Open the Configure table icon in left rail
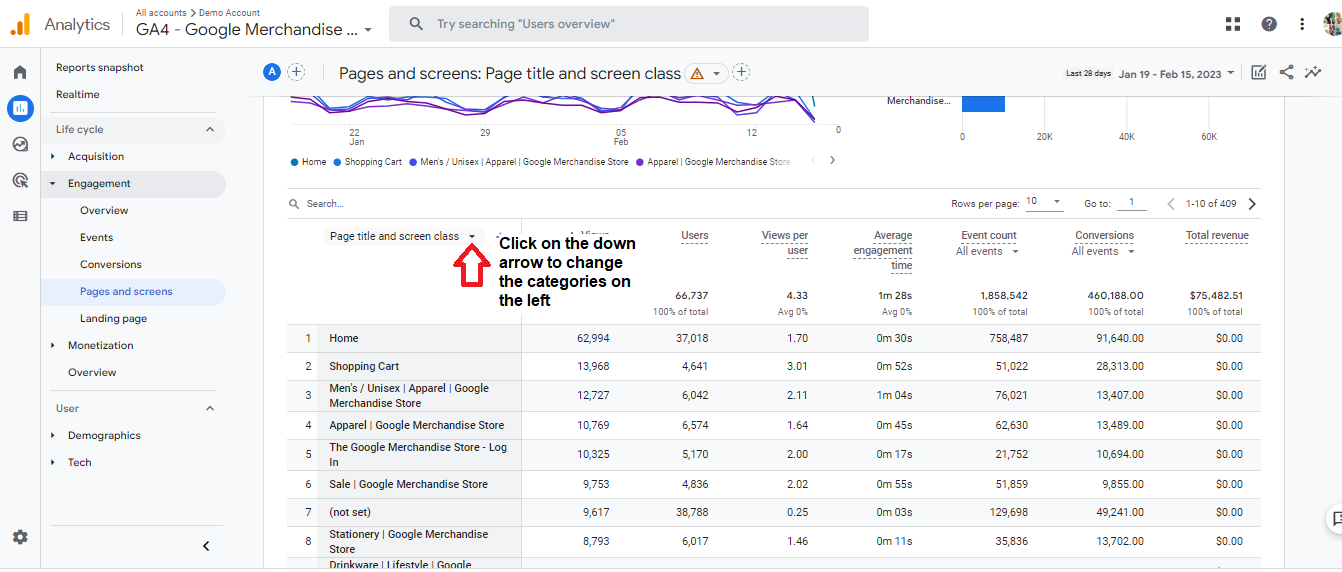Viewport: 1342px width, 572px height. tap(20, 216)
